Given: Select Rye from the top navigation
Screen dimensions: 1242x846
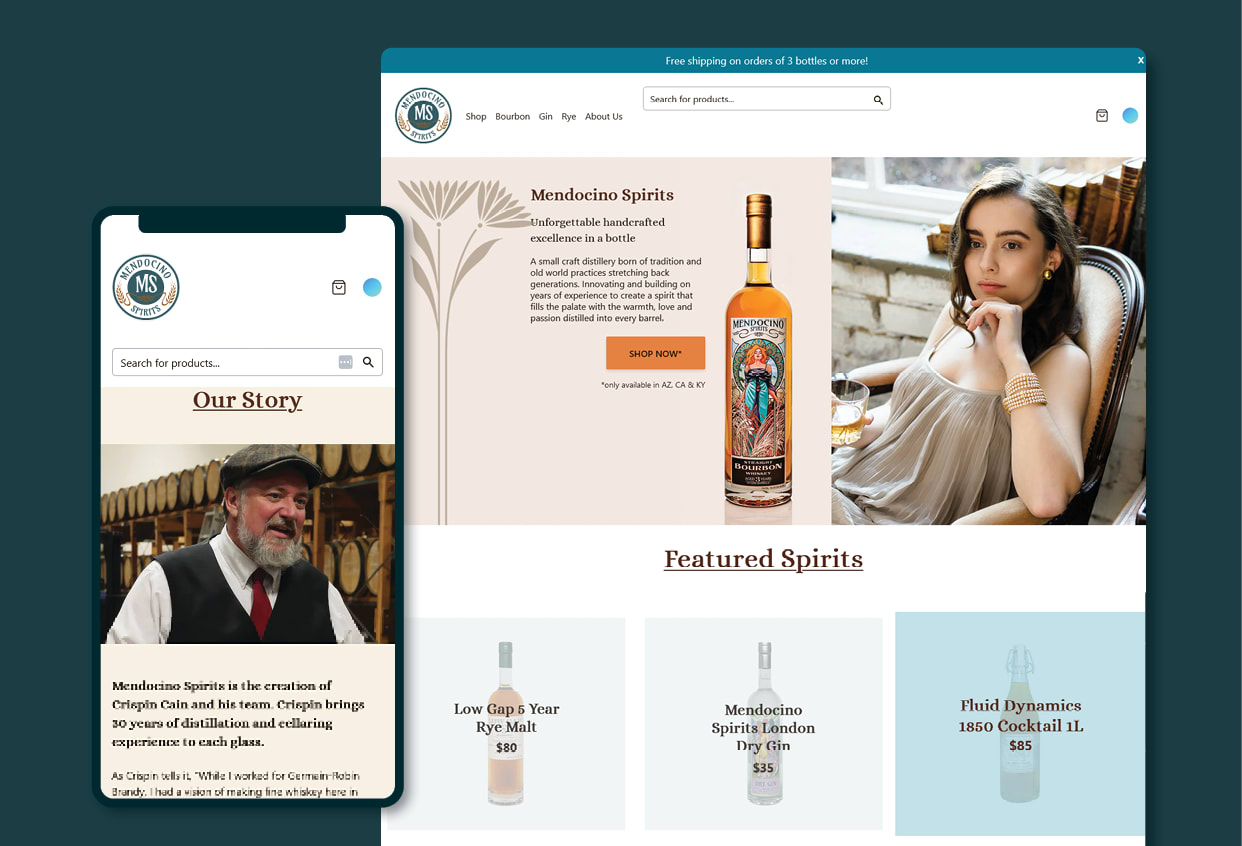Looking at the screenshot, I should [568, 116].
